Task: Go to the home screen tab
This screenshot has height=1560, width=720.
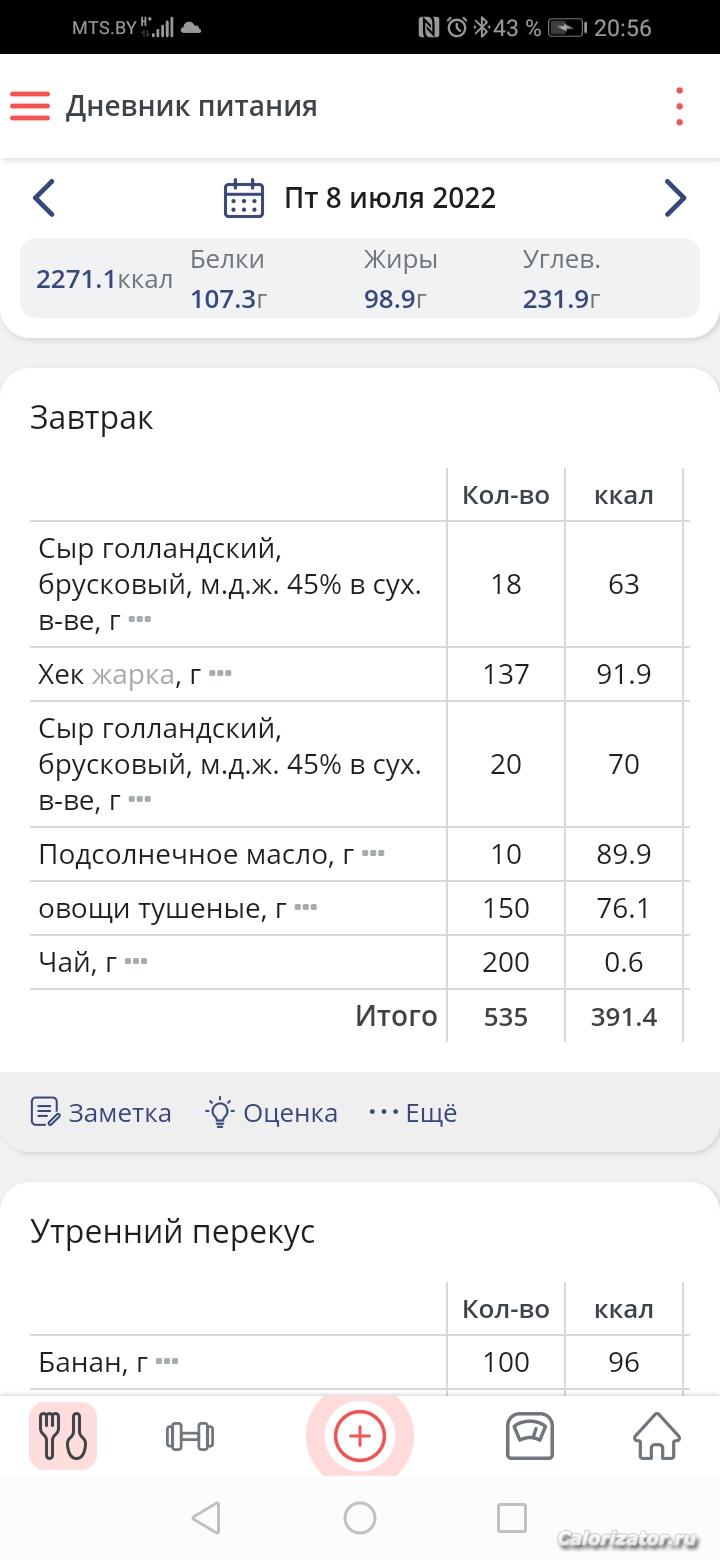Action: point(657,1437)
